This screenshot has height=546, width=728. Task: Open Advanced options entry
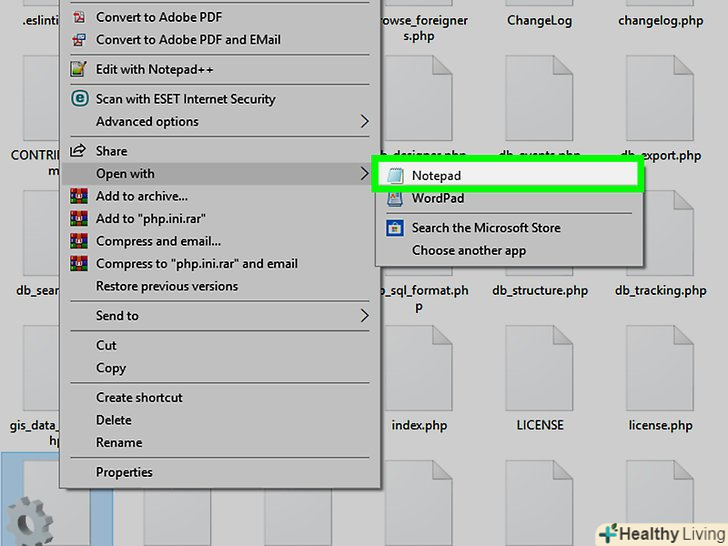click(220, 122)
